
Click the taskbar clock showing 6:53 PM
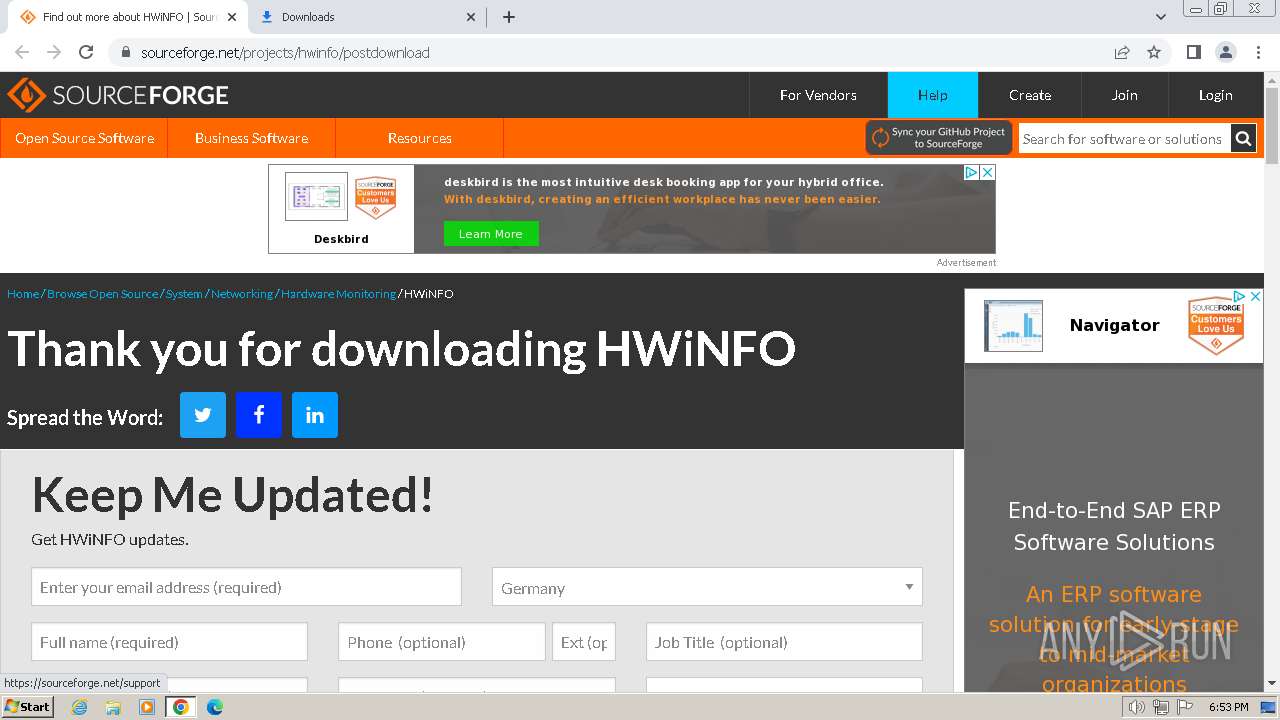coord(1228,707)
